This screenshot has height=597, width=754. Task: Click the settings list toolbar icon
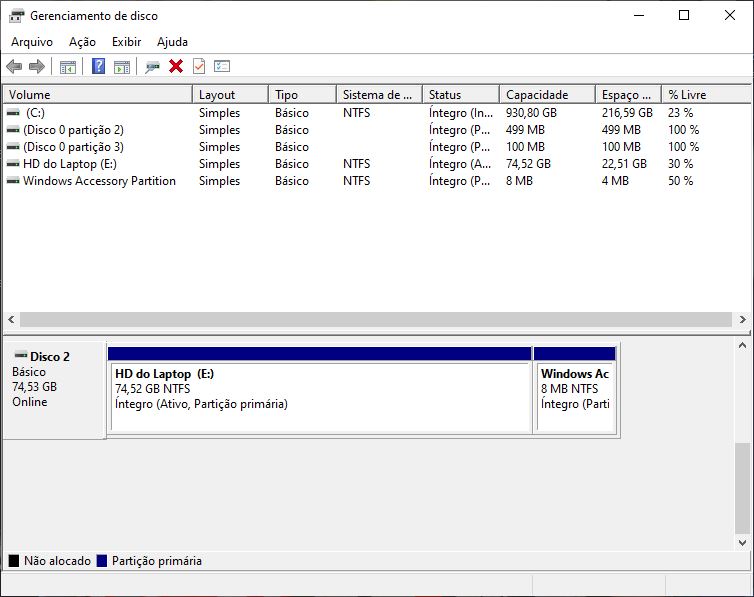[x=222, y=66]
